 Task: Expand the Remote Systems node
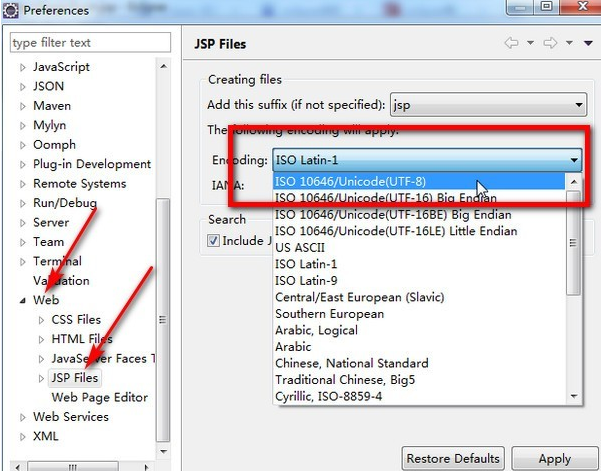tap(23, 184)
